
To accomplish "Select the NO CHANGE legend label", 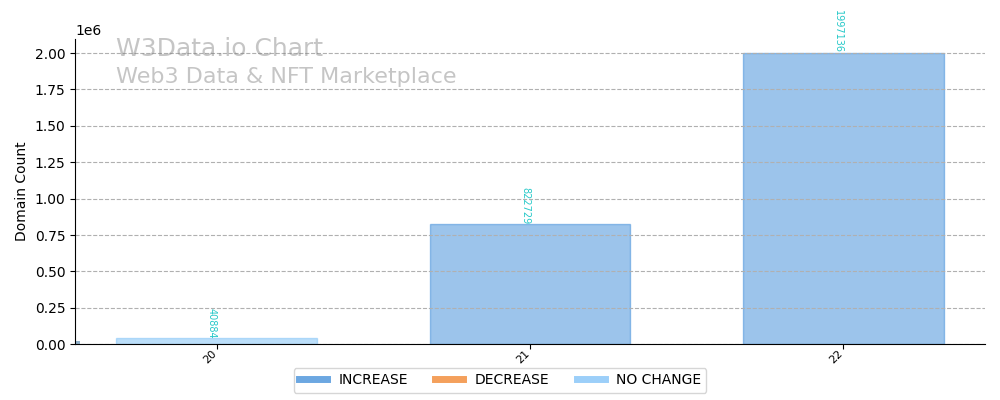I will point(658,380).
